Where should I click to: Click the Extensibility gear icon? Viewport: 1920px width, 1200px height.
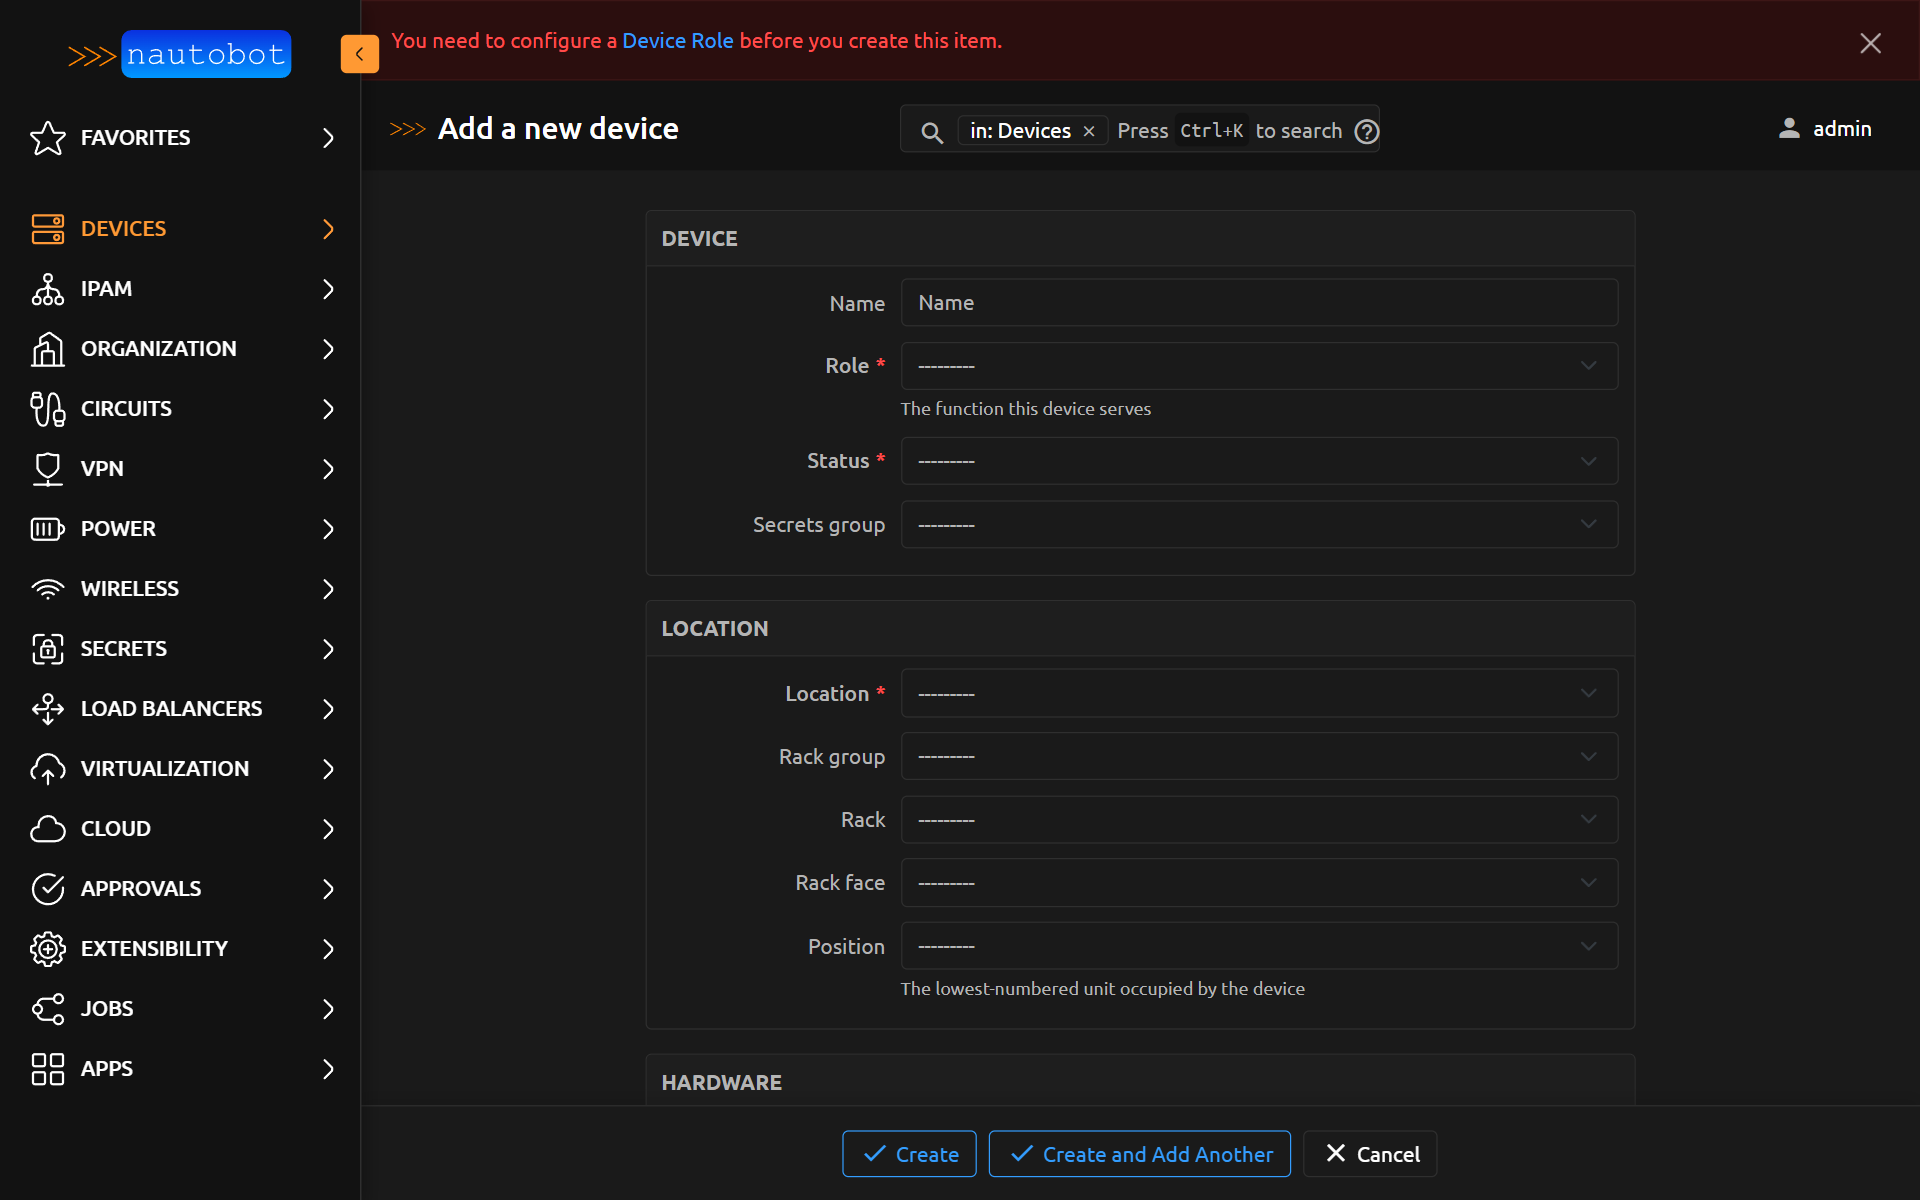[x=47, y=949]
